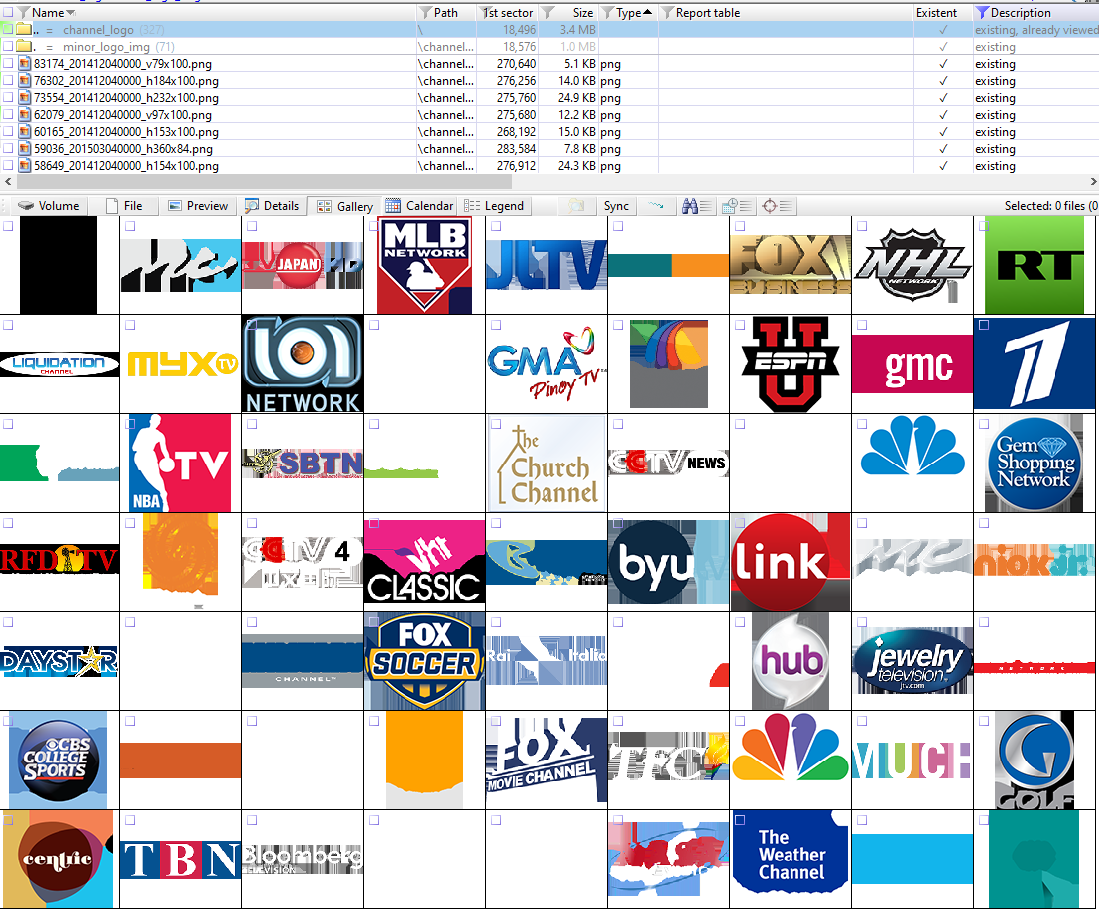Click the active filter icon on Description column
This screenshot has width=1099, height=910.
982,13
